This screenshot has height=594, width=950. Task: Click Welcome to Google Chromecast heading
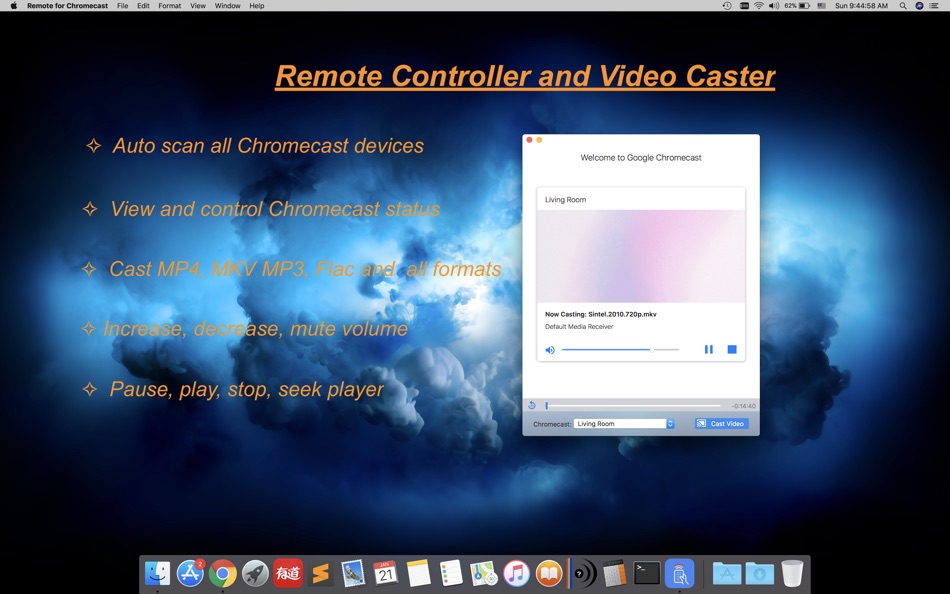(640, 158)
